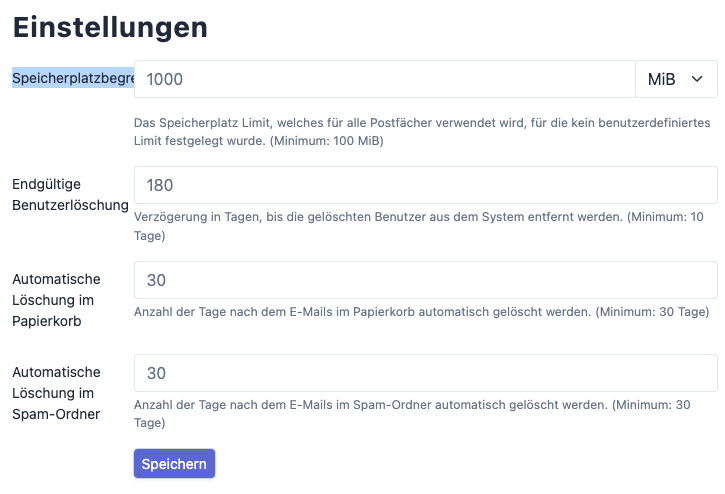Select the Papierkorb auto-deletion days field

tap(425, 280)
